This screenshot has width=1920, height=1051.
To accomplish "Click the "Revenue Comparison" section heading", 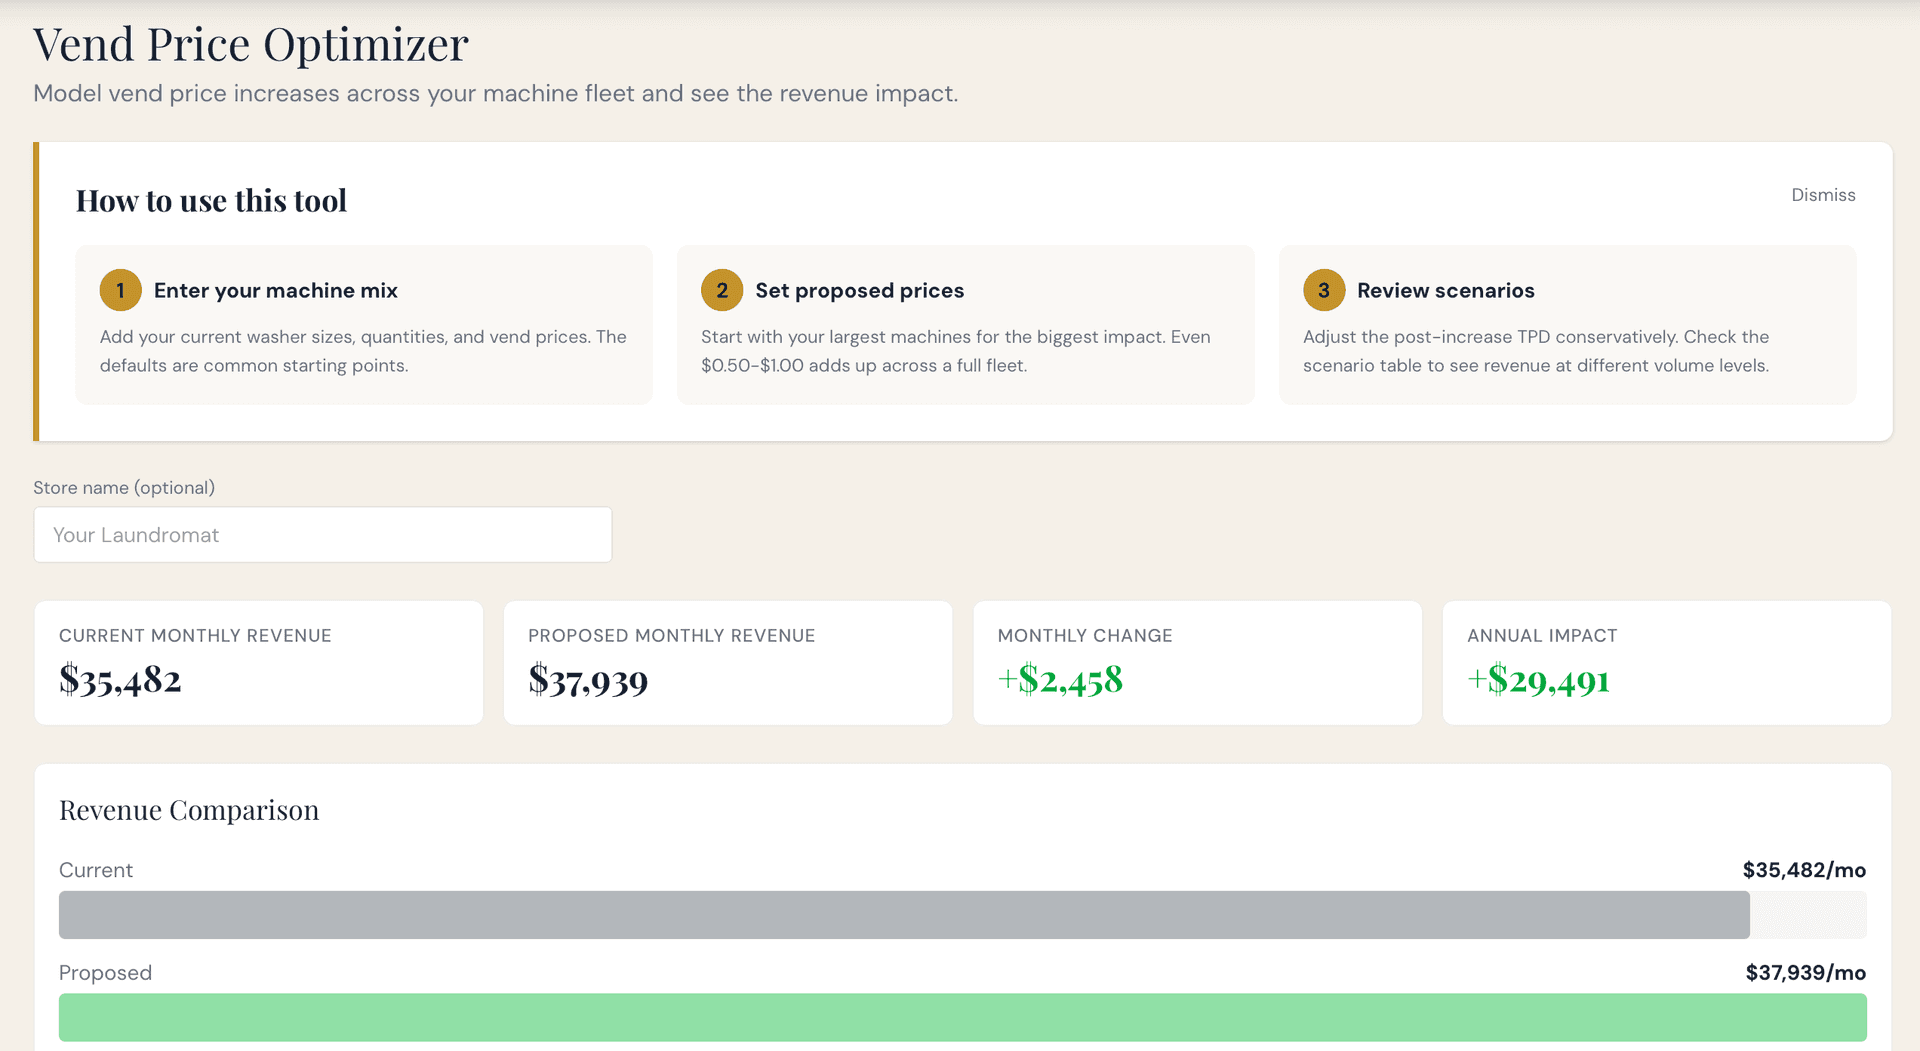I will (x=188, y=810).
